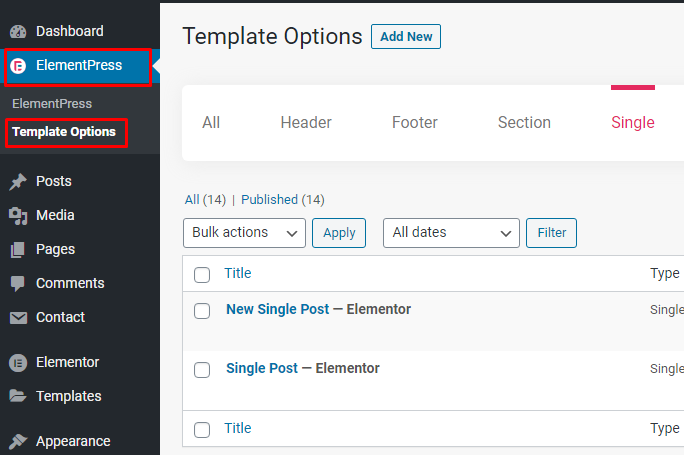Click the Comments speech bubble icon
Image resolution: width=684 pixels, height=455 pixels.
click(x=18, y=284)
